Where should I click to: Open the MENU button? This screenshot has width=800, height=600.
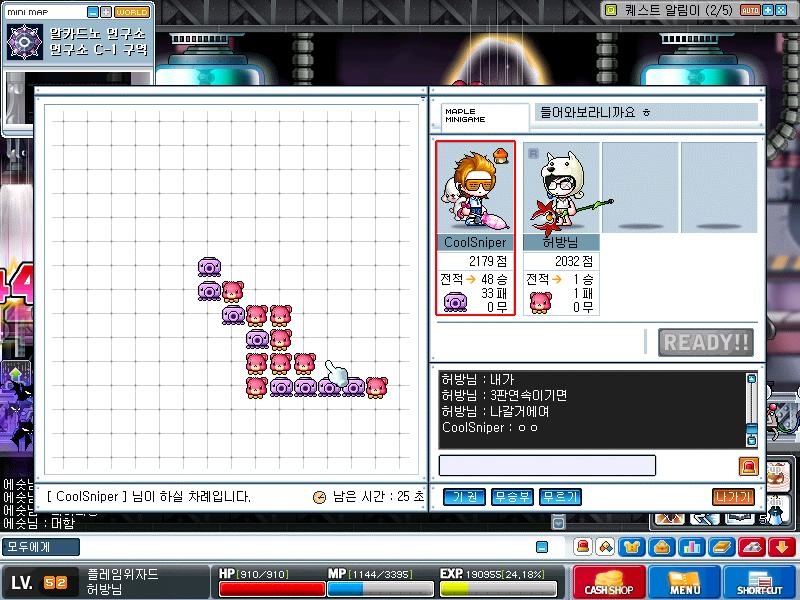point(684,582)
